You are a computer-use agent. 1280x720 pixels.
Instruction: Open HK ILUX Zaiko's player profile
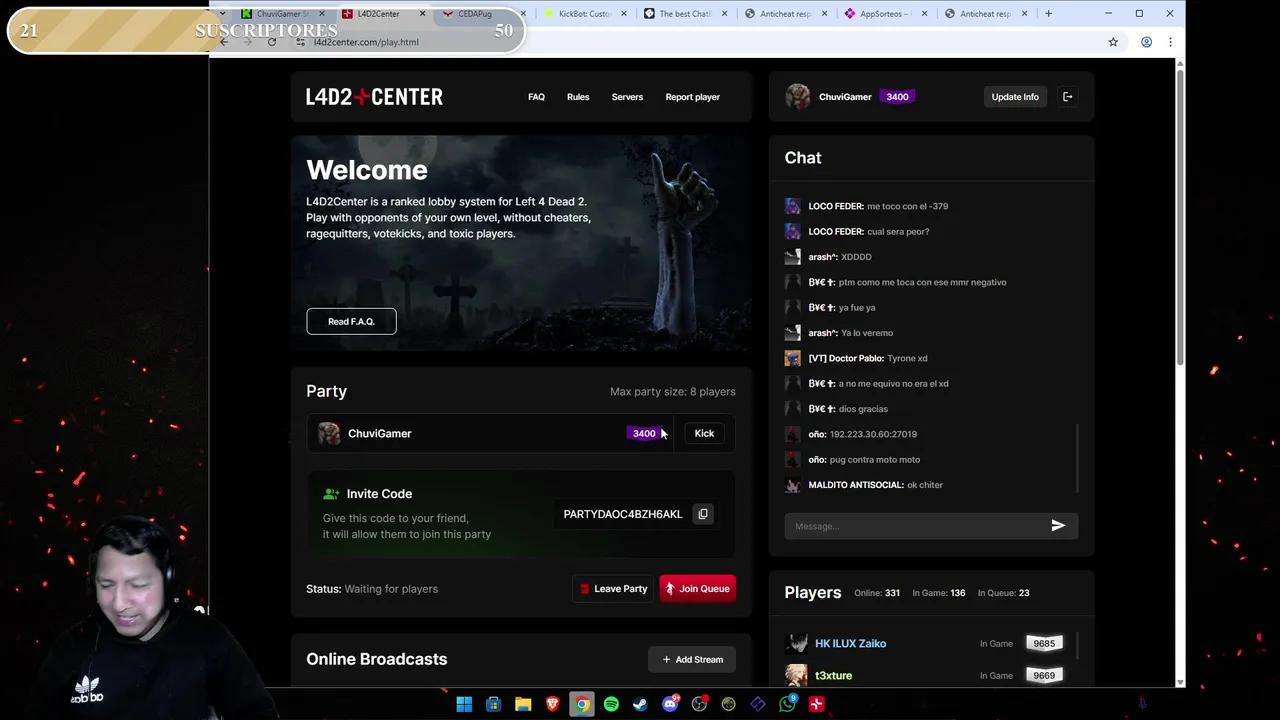click(850, 643)
